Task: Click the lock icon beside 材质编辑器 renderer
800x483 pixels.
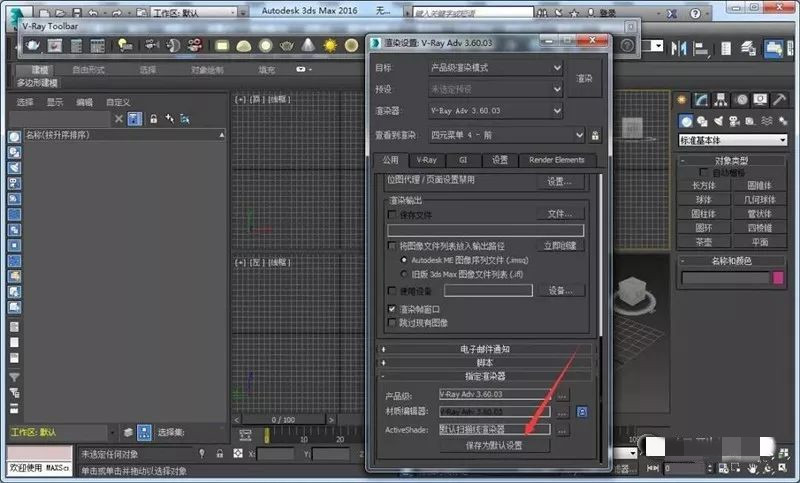Action: [582, 411]
